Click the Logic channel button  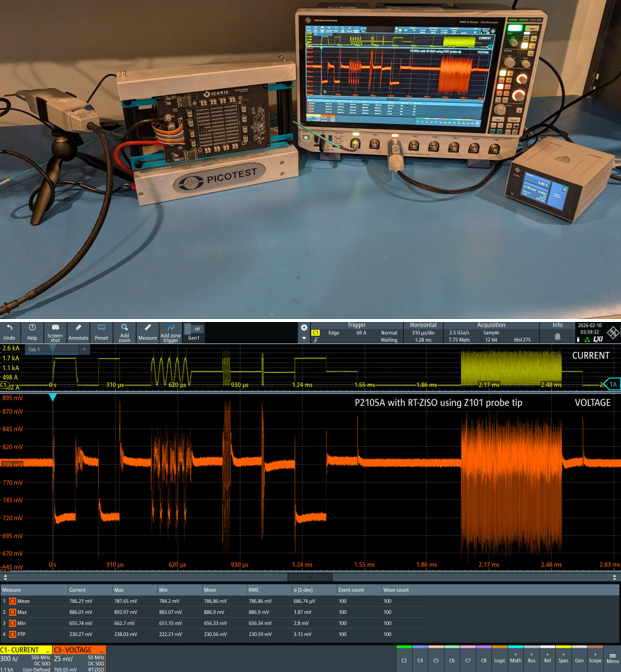point(500,658)
